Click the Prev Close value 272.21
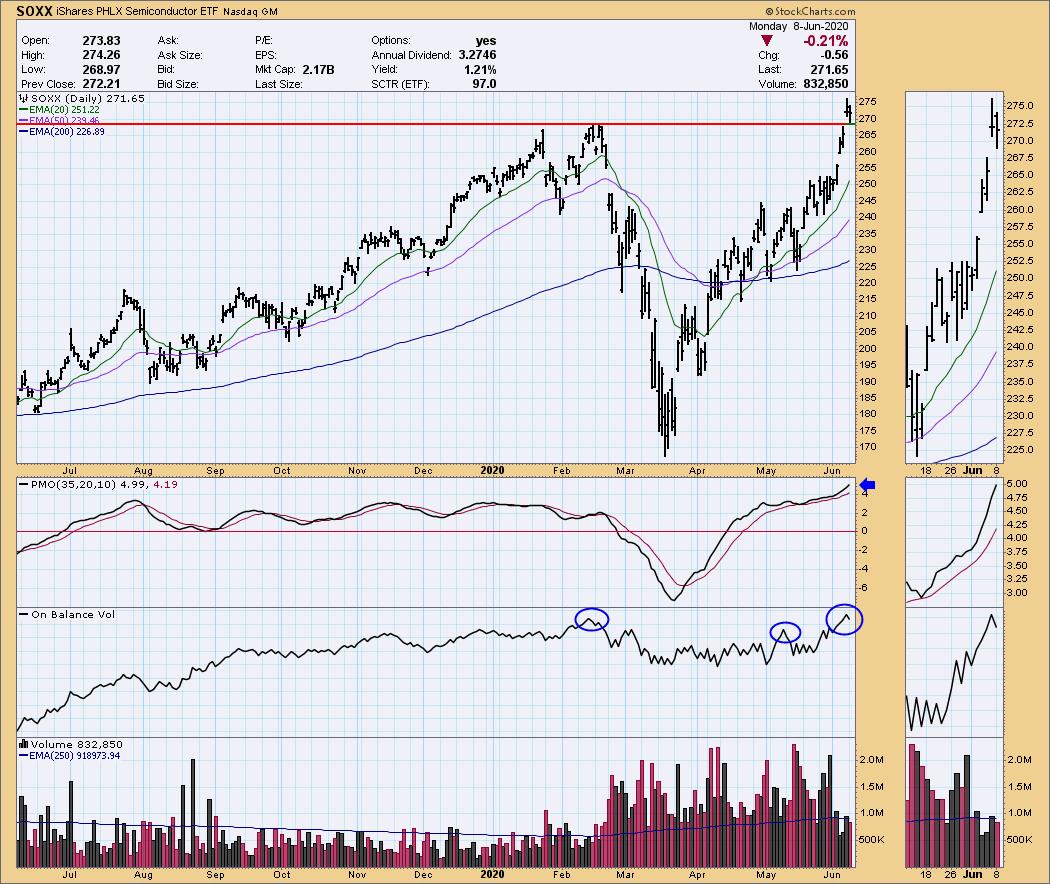1050x884 pixels. 101,84
